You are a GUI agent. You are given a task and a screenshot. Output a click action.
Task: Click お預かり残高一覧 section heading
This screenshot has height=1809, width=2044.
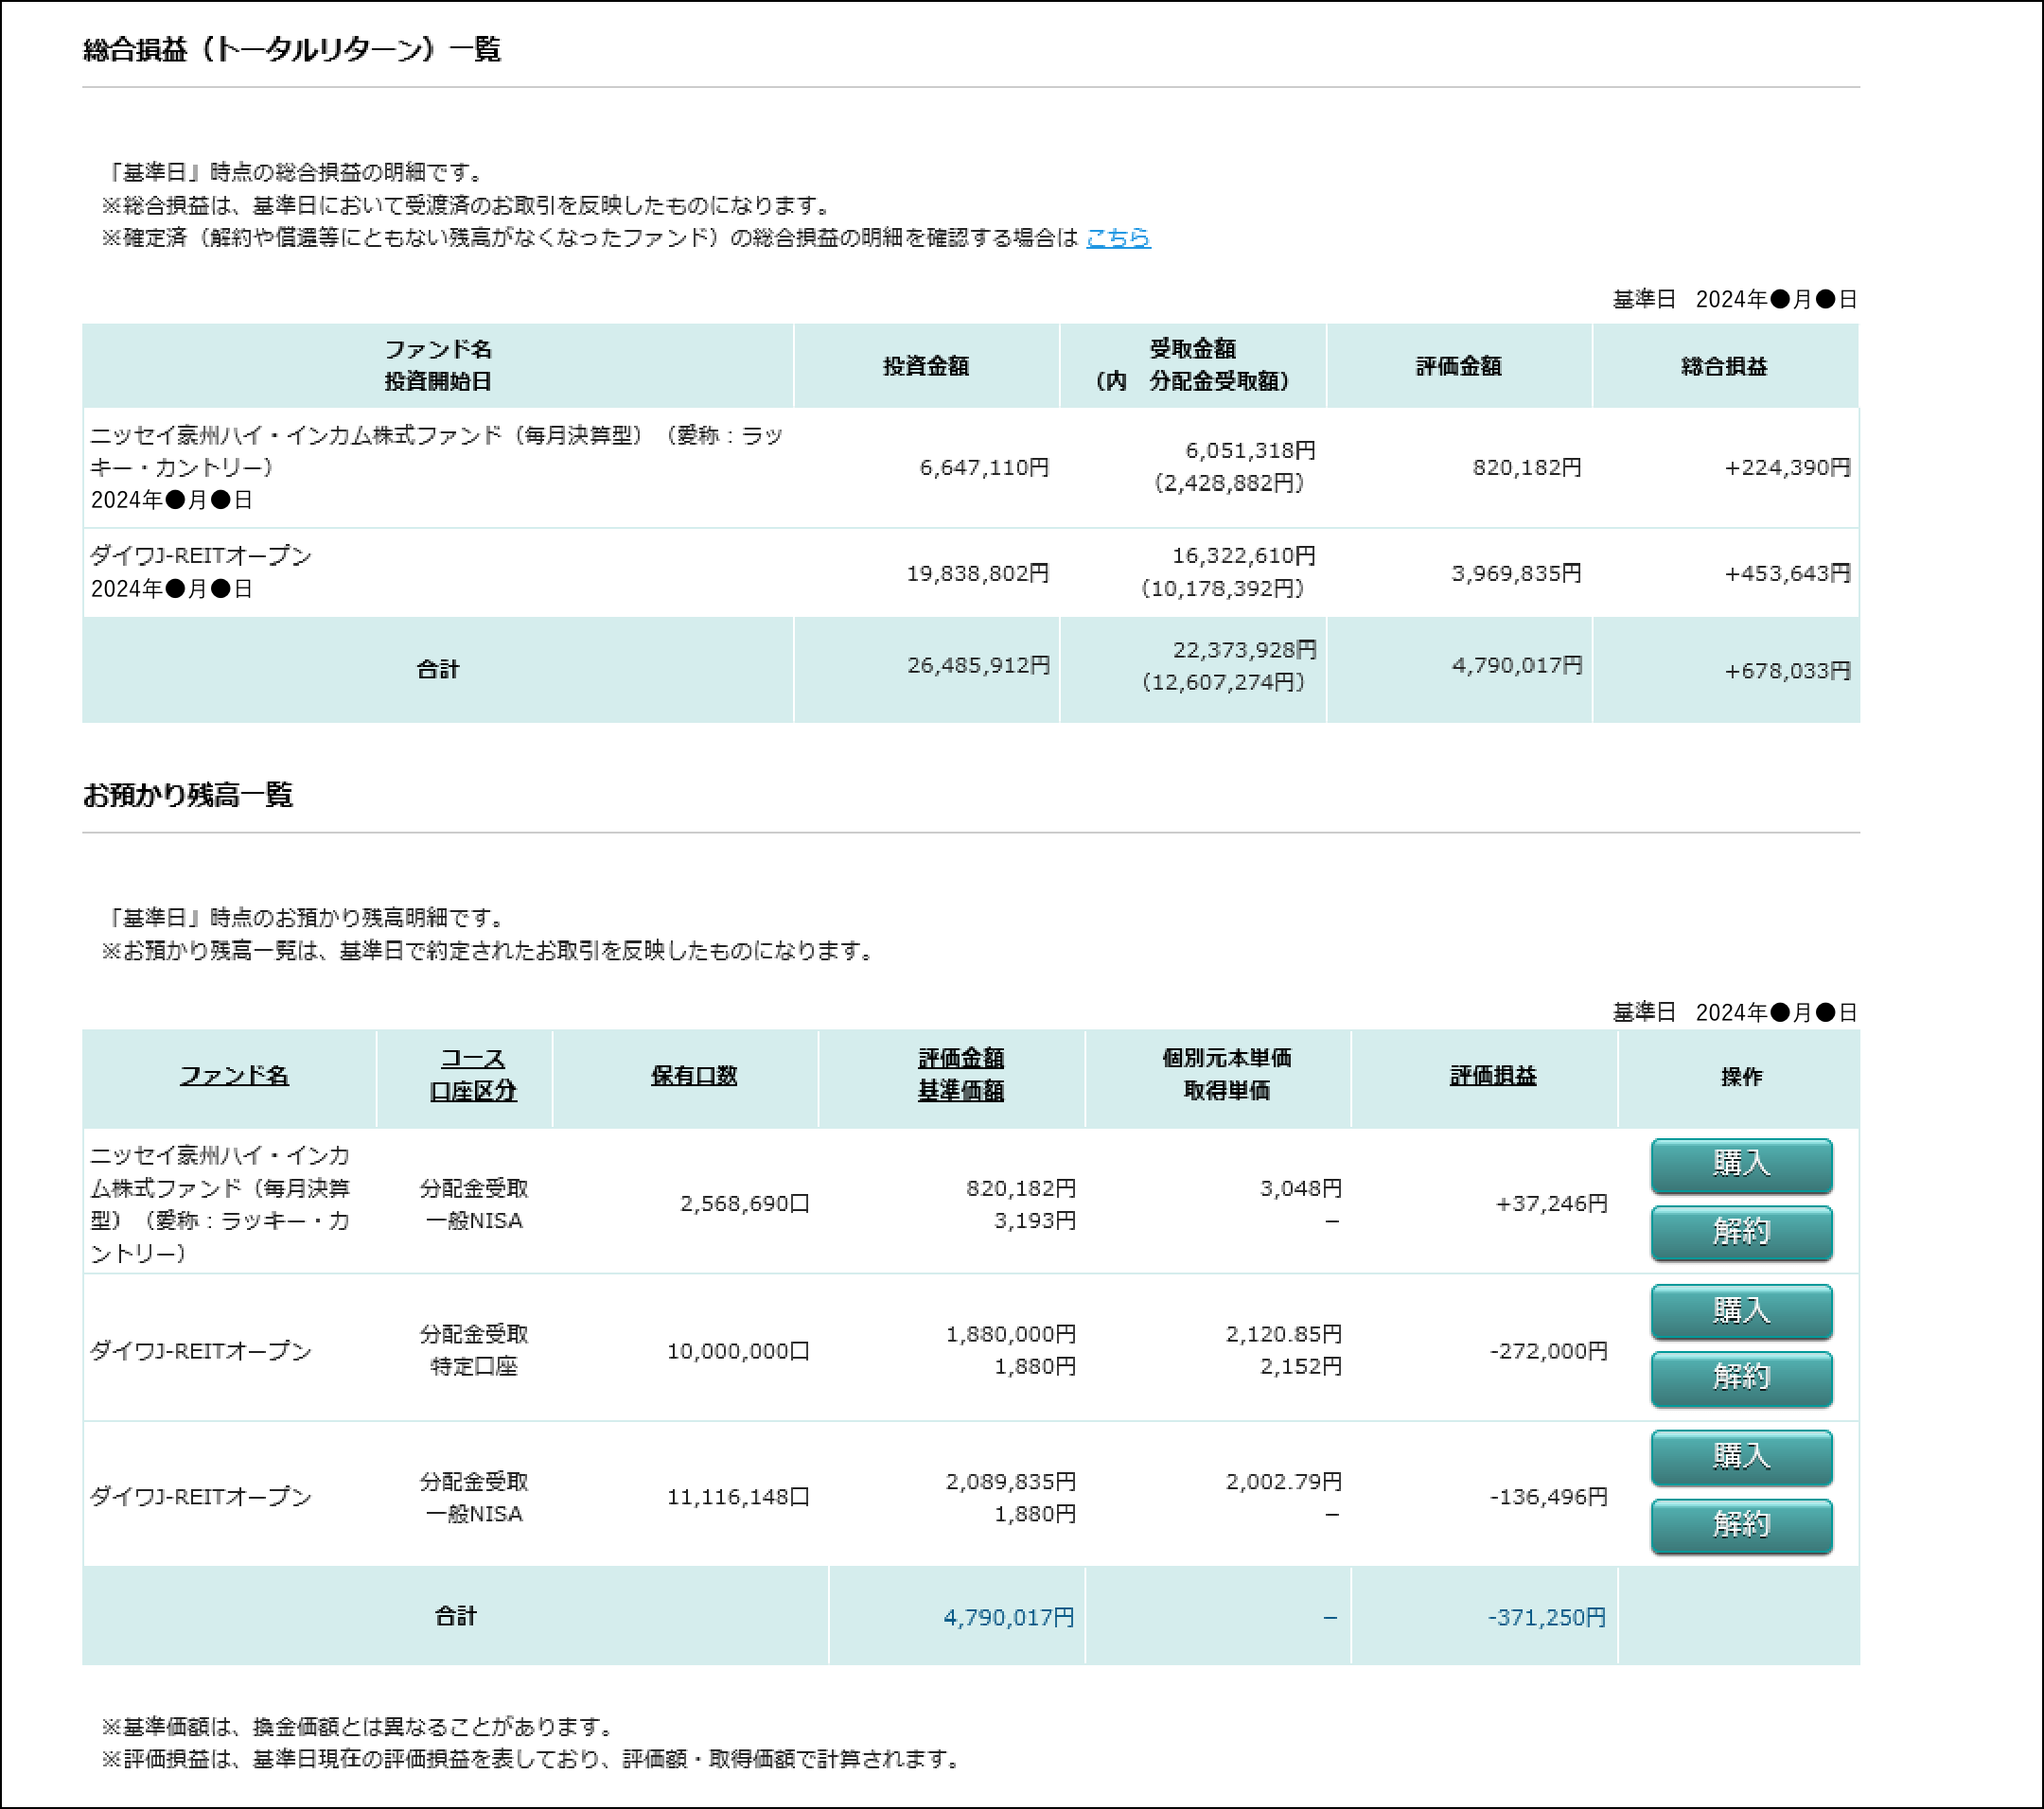click(187, 795)
